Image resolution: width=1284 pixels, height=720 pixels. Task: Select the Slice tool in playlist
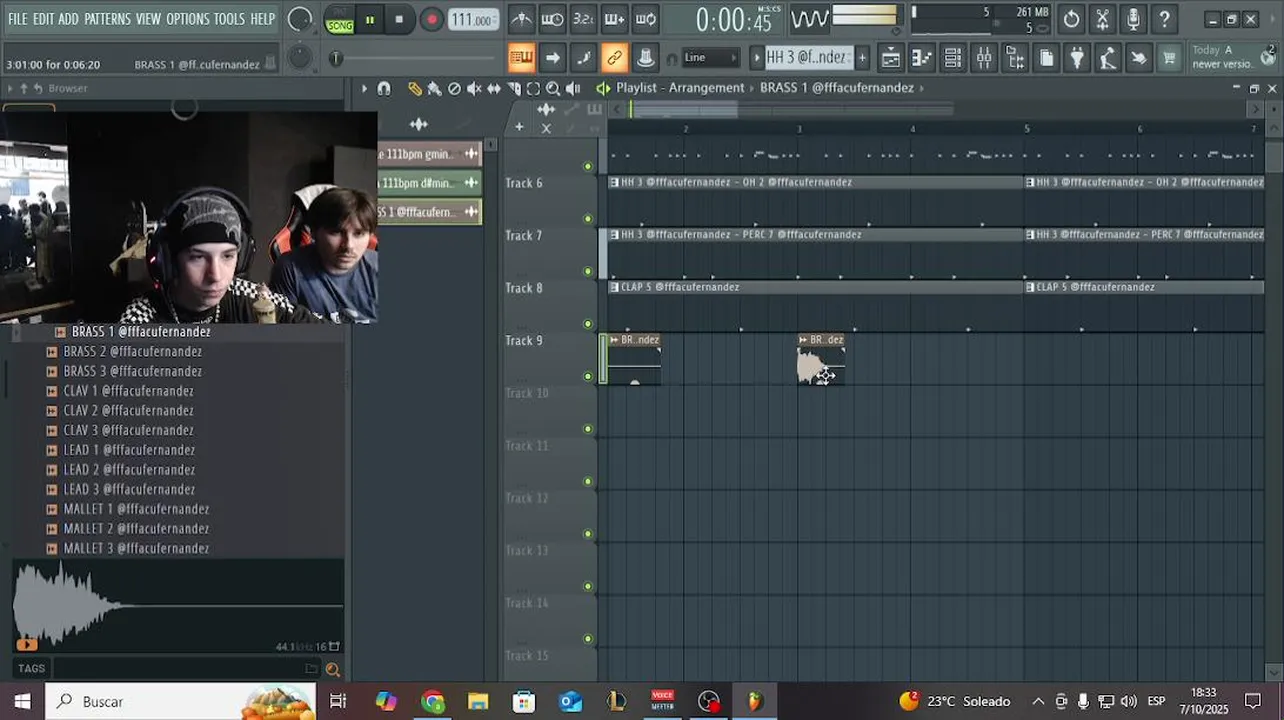[x=514, y=88]
